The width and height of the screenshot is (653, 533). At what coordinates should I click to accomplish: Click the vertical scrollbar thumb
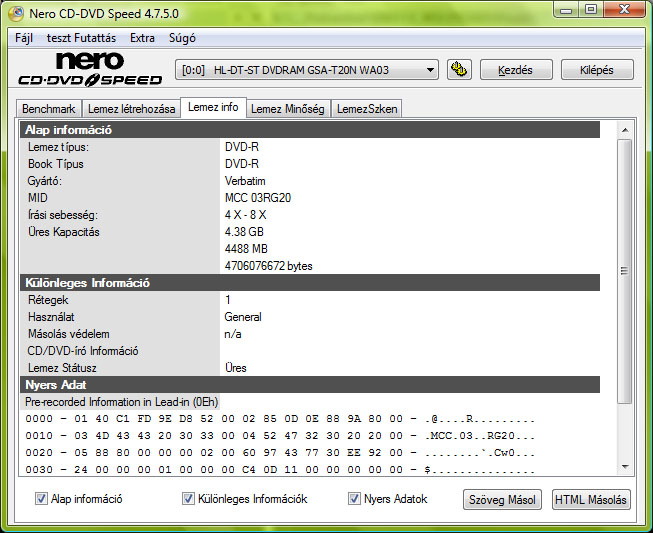[x=624, y=271]
